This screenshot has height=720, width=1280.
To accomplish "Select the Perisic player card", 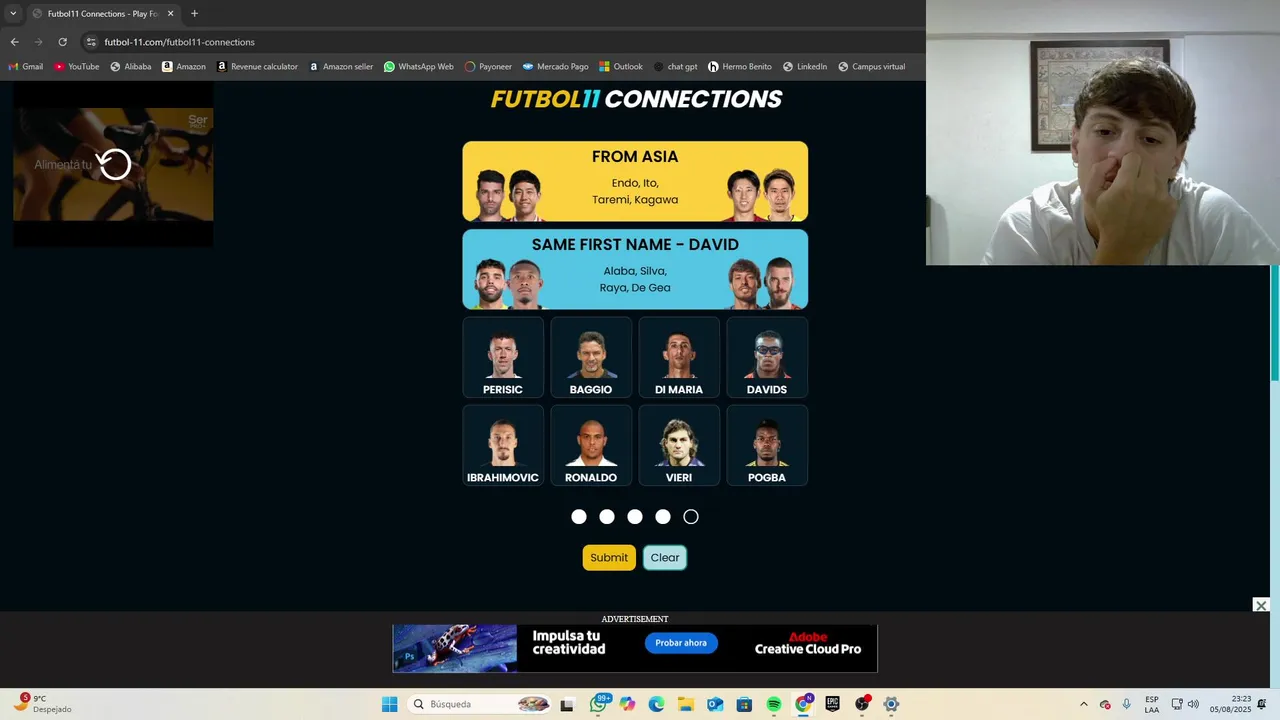I will (x=503, y=357).
